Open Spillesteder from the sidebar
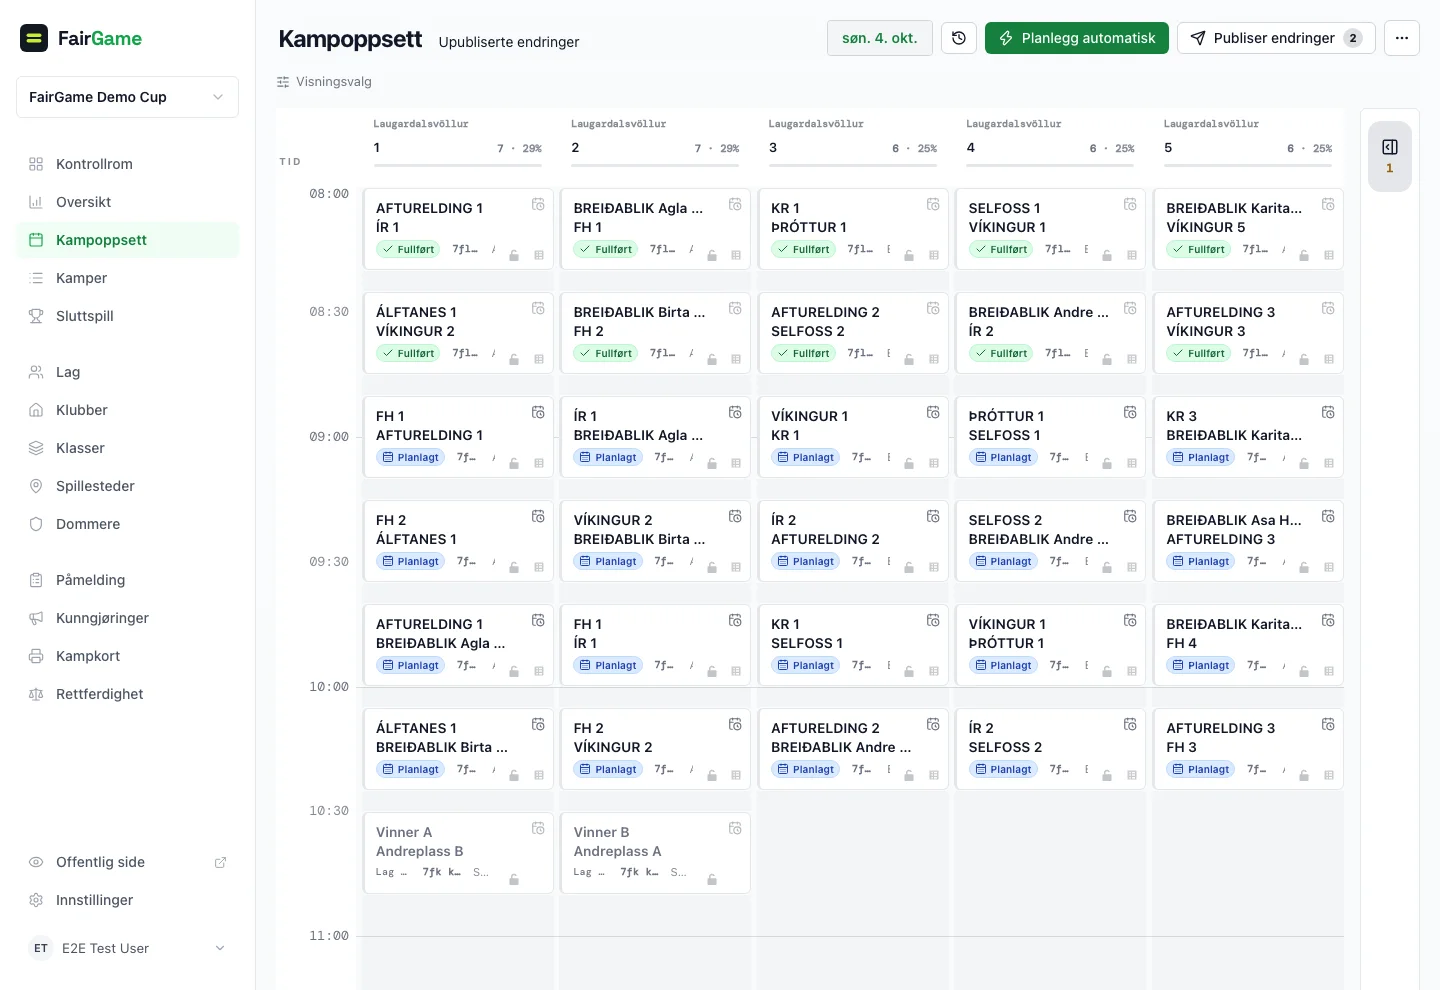 coord(127,486)
